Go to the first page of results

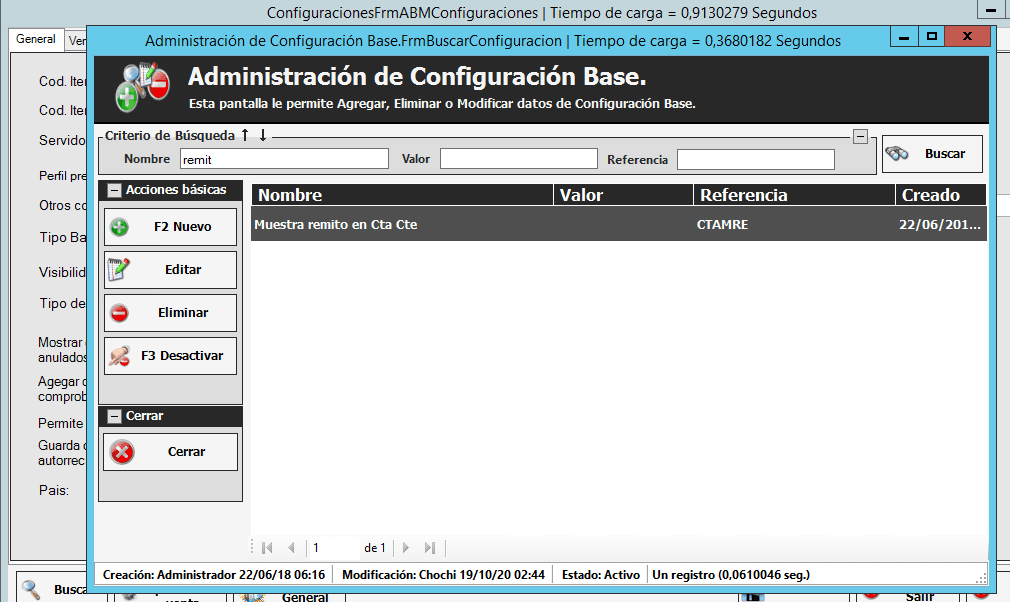(x=267, y=548)
